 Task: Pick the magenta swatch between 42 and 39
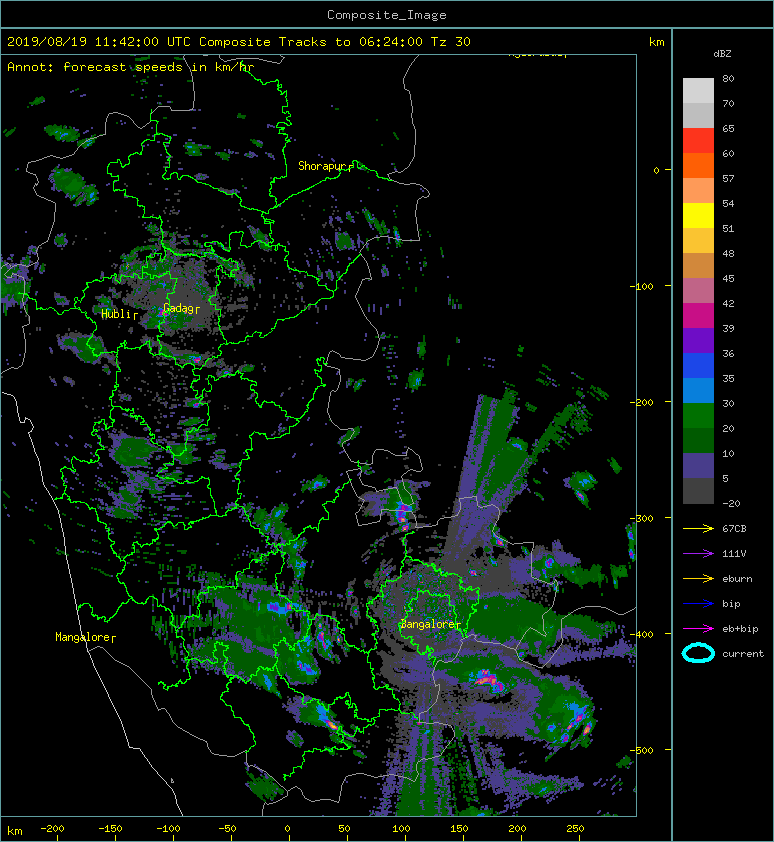(x=698, y=315)
